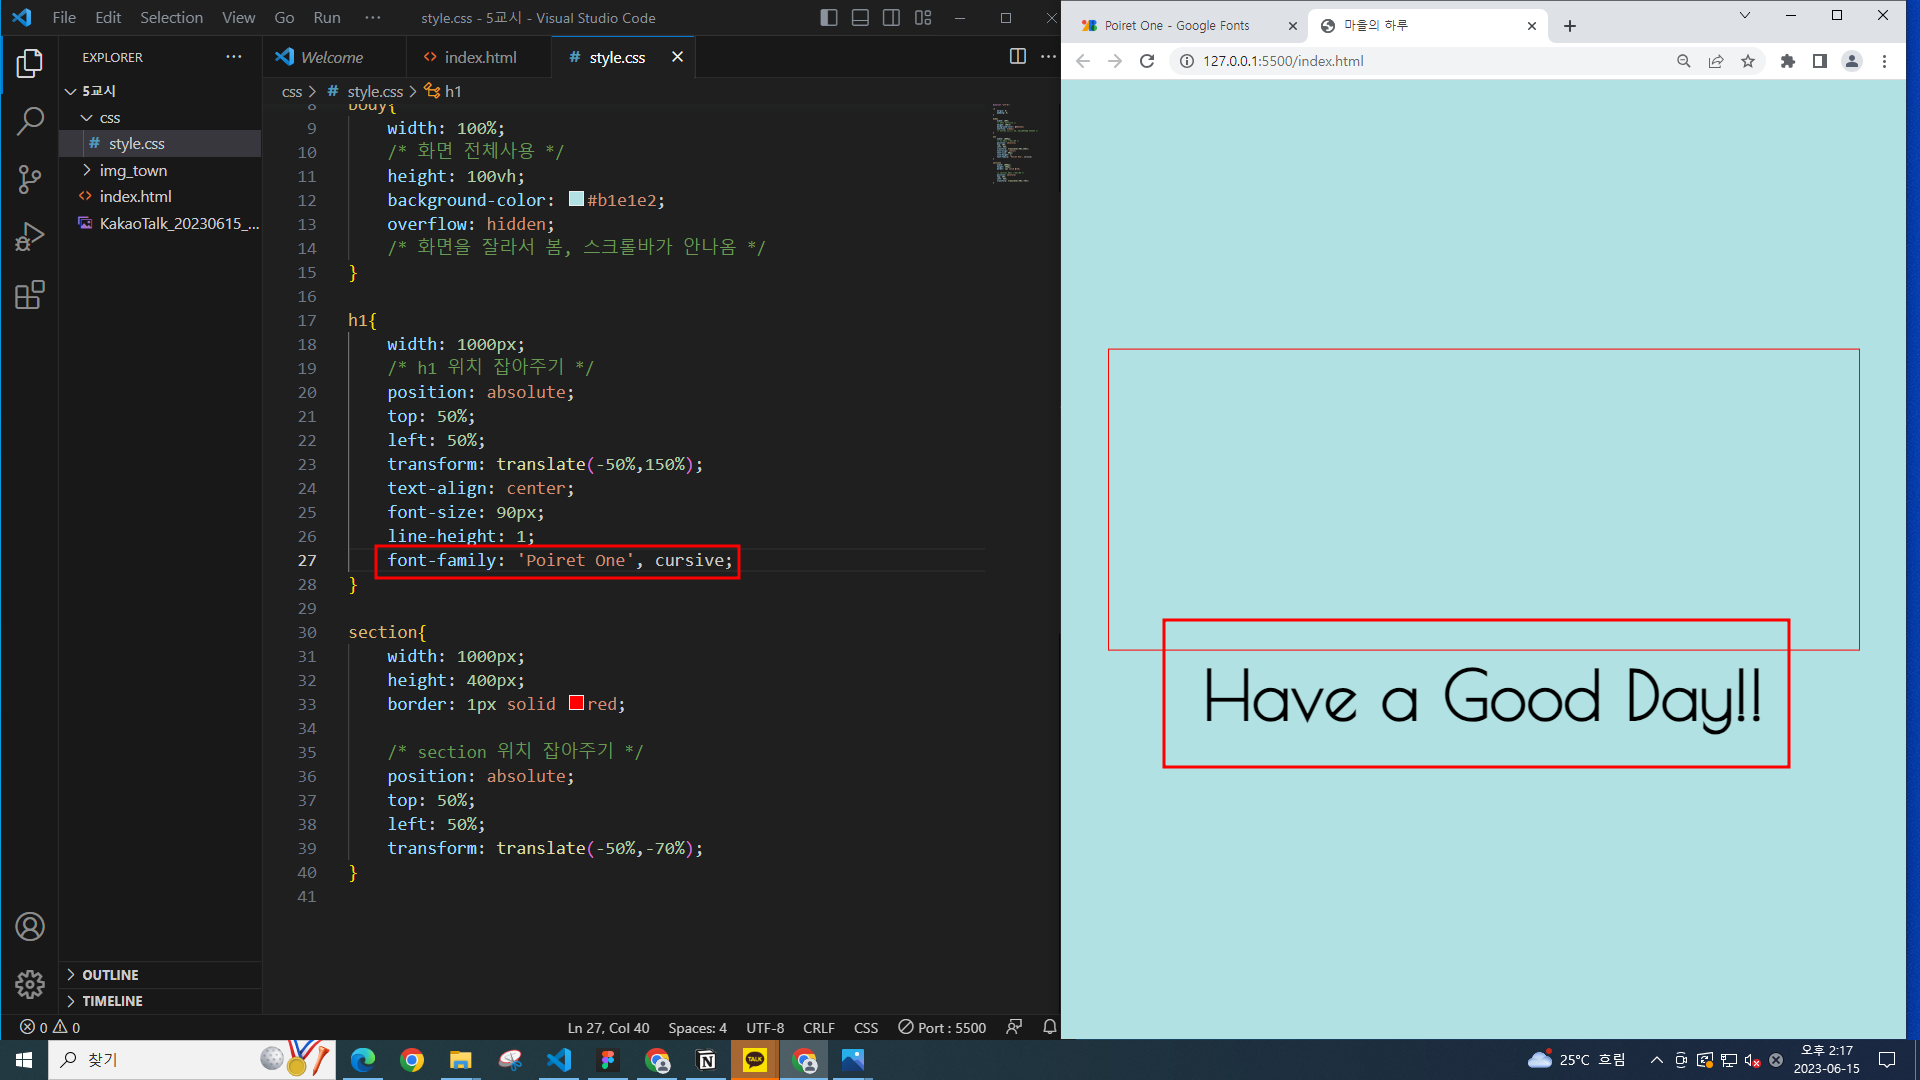Expand the img_town folder
The image size is (1920, 1080).
pyautogui.click(x=133, y=170)
